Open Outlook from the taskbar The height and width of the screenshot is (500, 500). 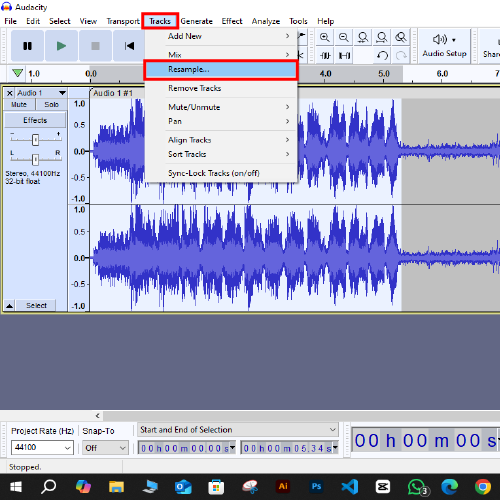tap(183, 487)
